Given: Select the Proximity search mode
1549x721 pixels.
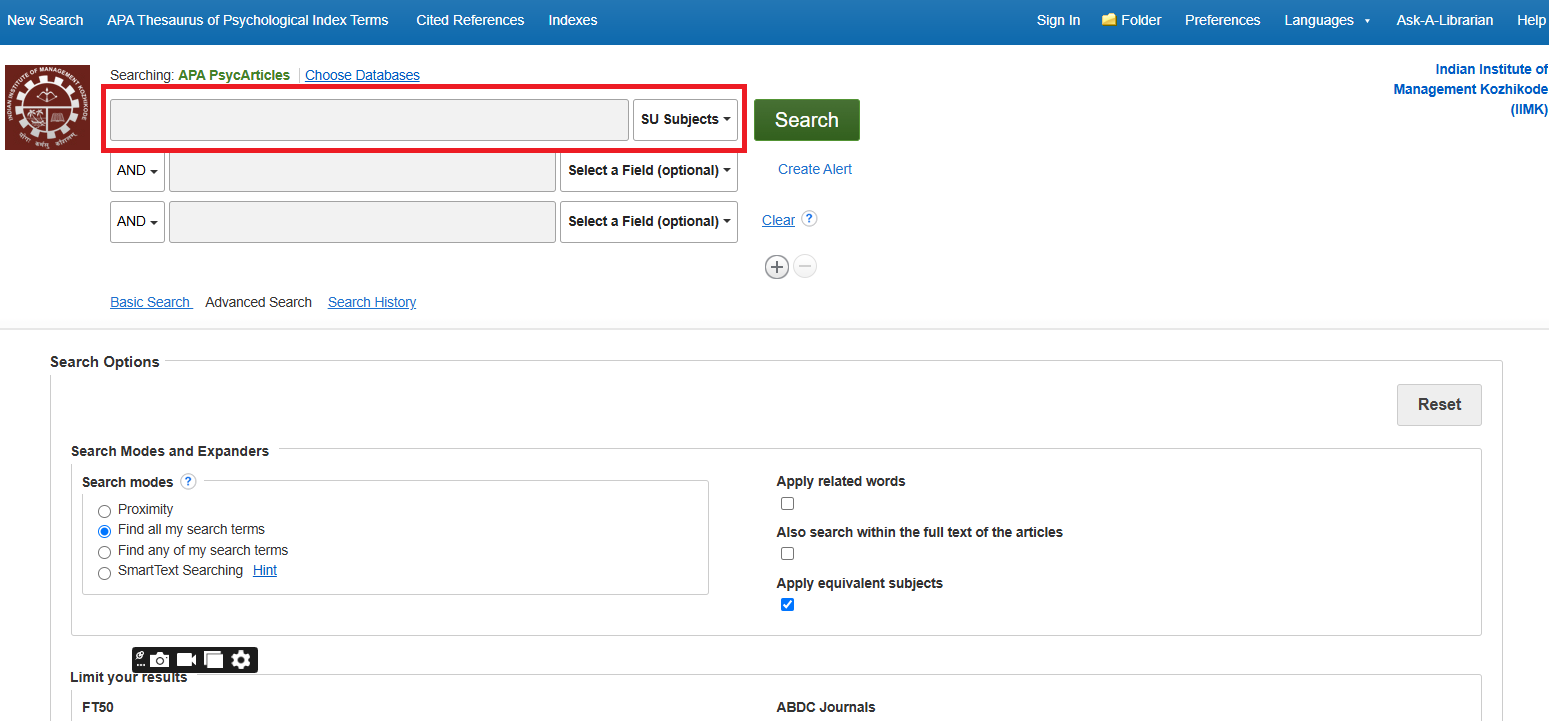Looking at the screenshot, I should coord(104,511).
